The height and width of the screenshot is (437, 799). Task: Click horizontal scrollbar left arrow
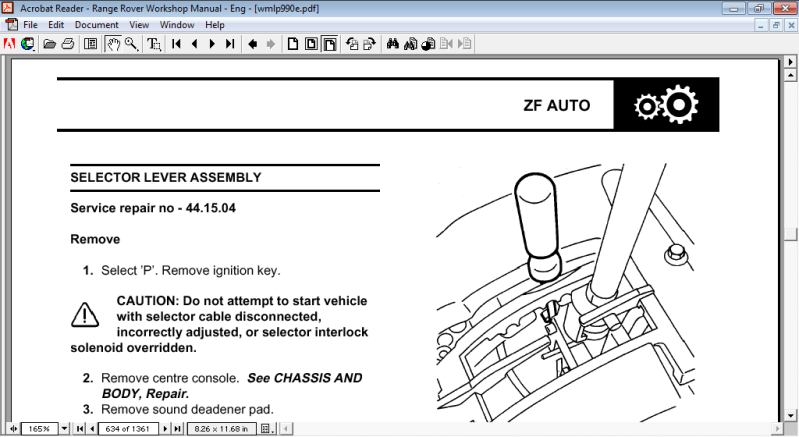[x=286, y=429]
